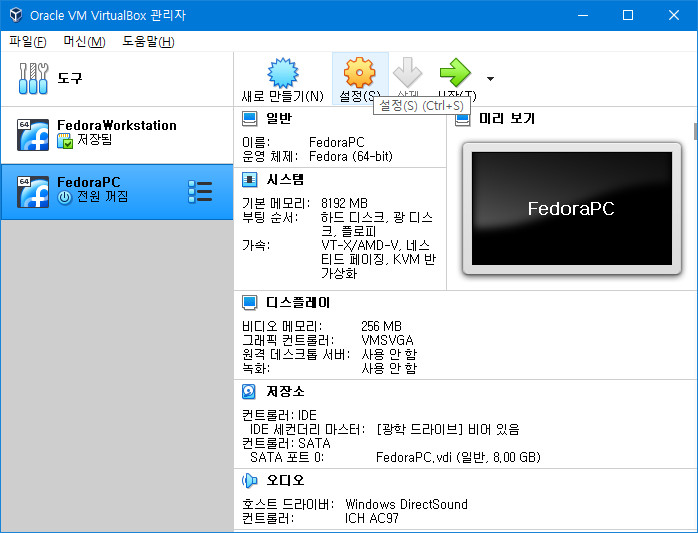This screenshot has width=698, height=533.
Task: Select FedoraPC name in VM list
Action: [89, 182]
